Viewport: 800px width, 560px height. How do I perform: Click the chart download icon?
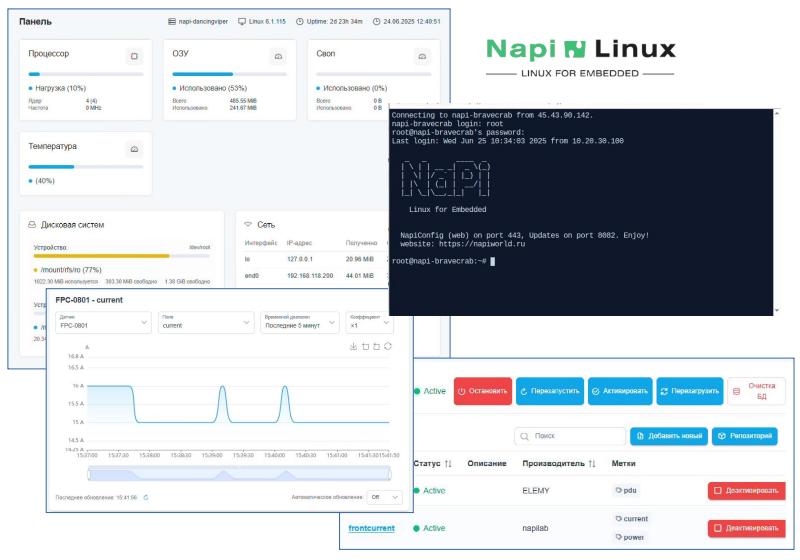[x=353, y=346]
